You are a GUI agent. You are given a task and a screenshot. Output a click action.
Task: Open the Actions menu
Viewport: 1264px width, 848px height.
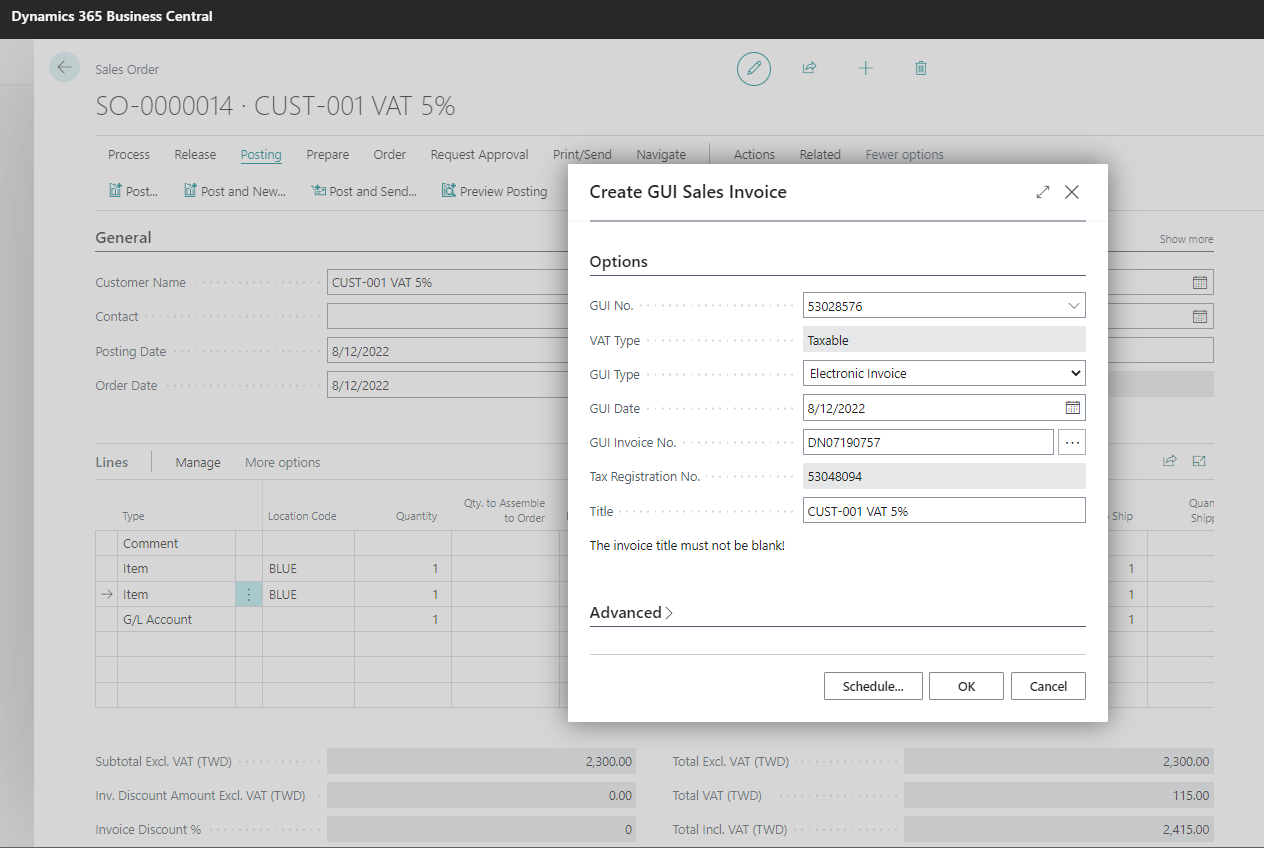coord(754,155)
